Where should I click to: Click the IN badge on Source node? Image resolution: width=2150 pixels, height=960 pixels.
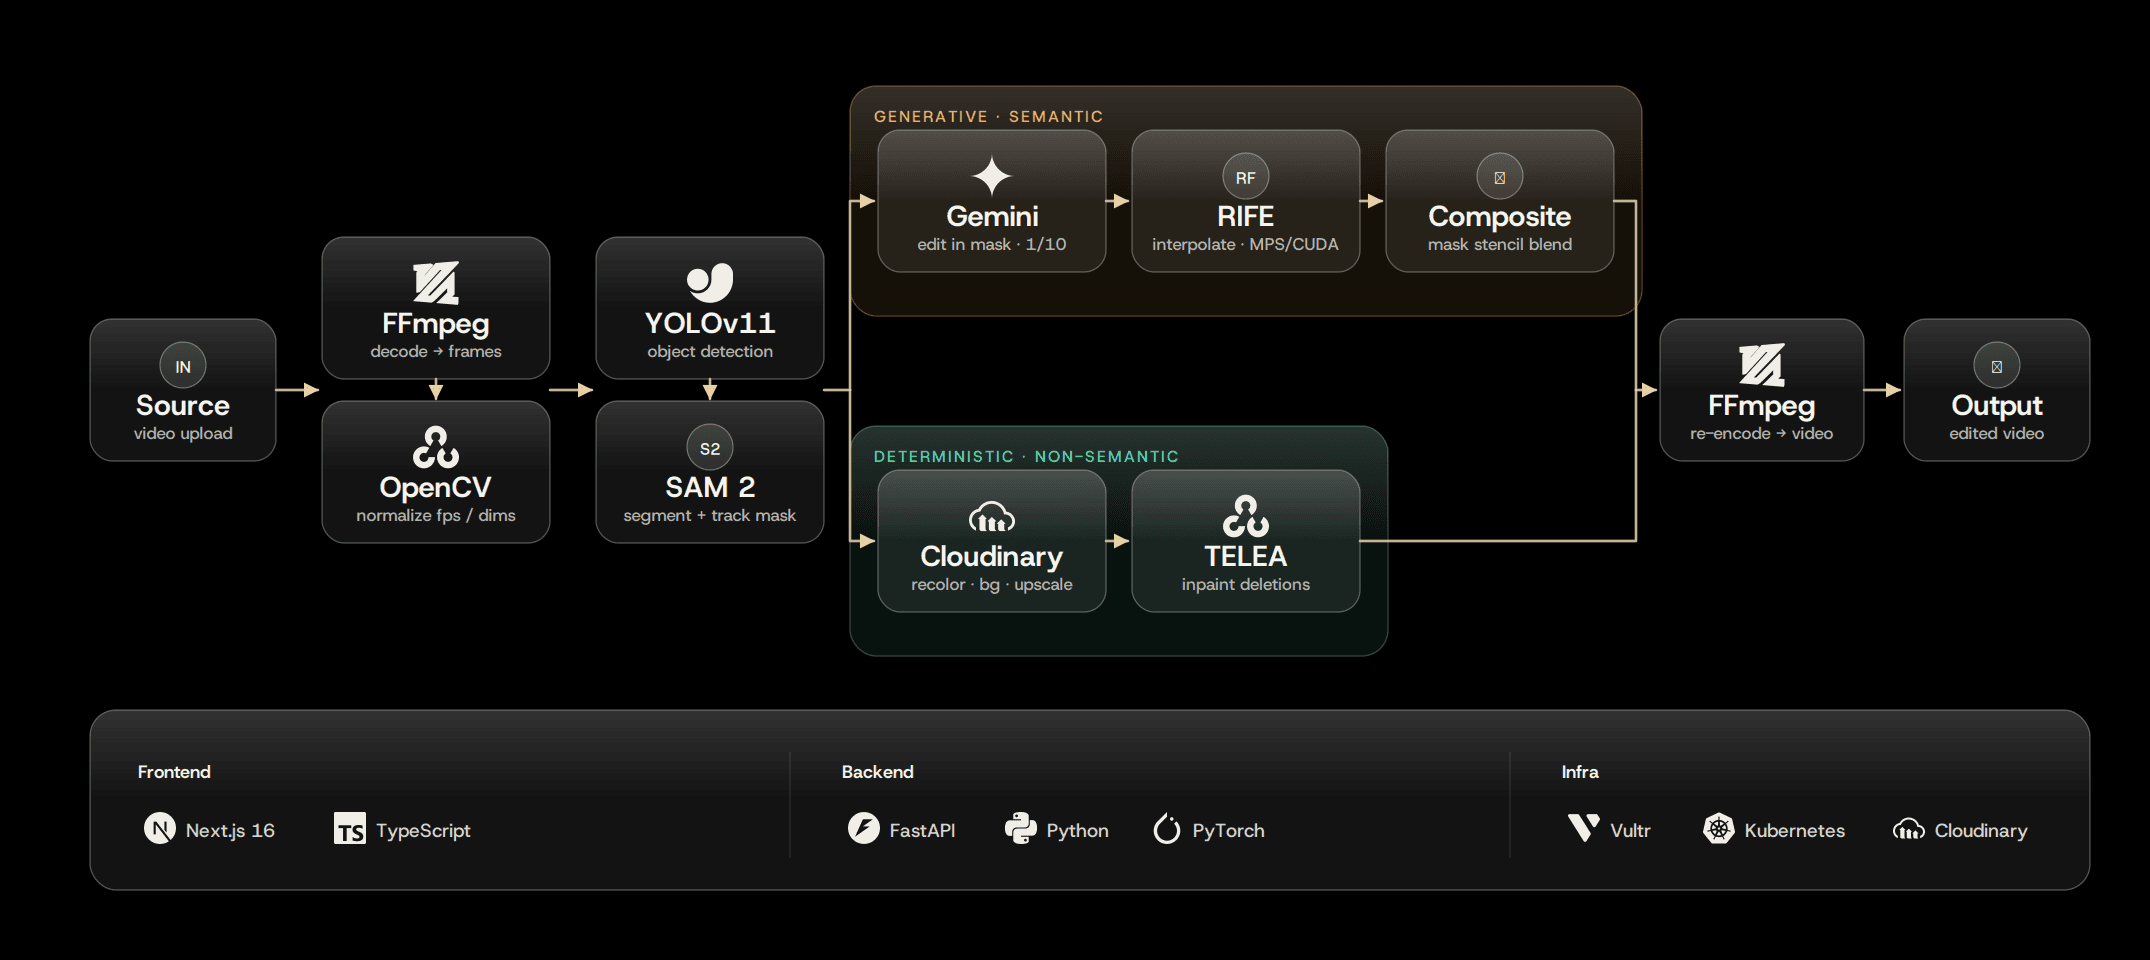[x=183, y=366]
